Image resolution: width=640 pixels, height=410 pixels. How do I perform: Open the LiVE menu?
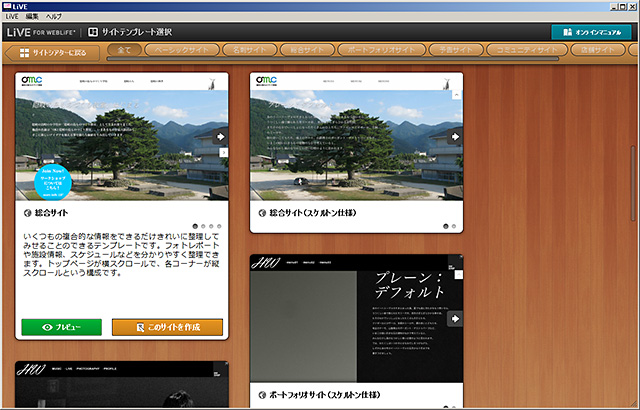(x=12, y=18)
